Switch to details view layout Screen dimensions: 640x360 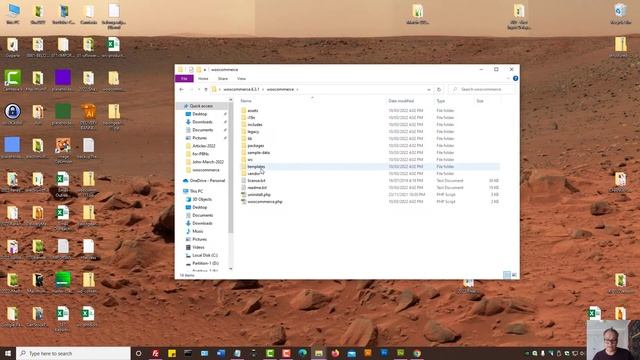click(507, 275)
